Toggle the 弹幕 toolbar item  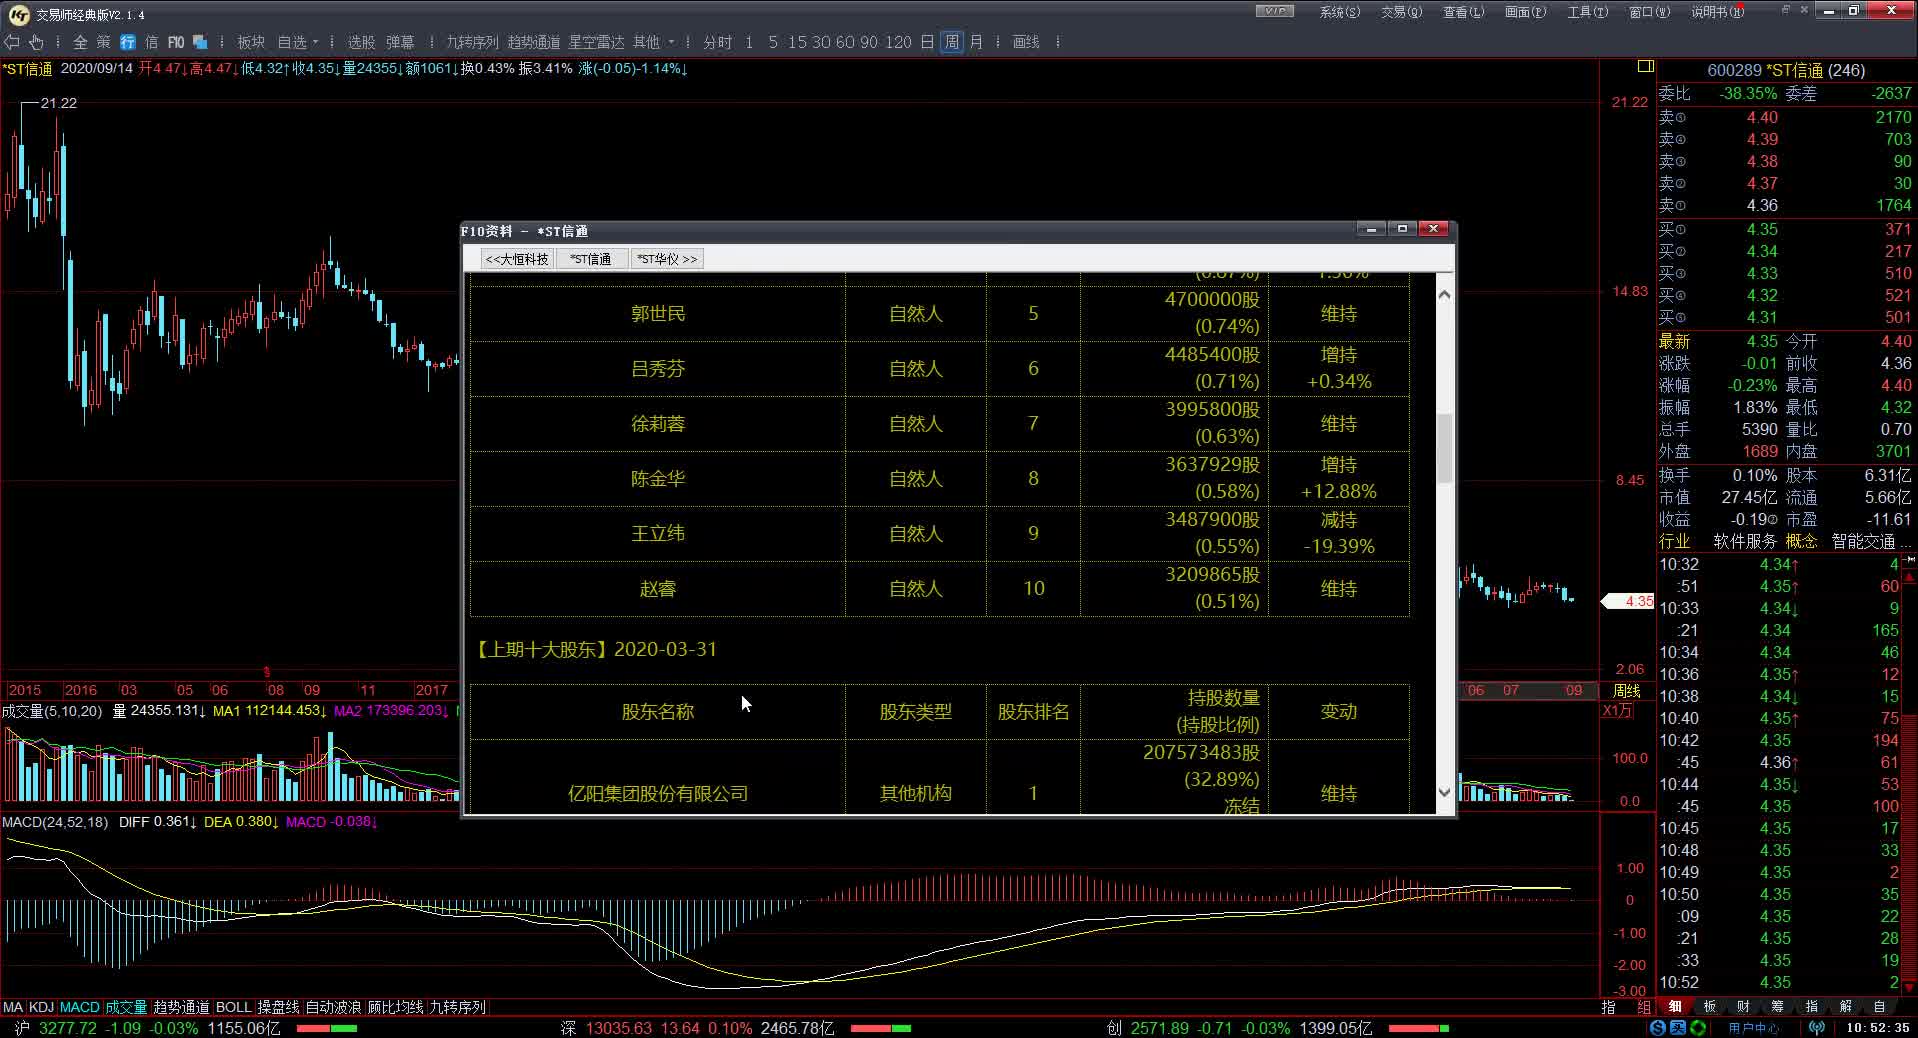coord(400,42)
